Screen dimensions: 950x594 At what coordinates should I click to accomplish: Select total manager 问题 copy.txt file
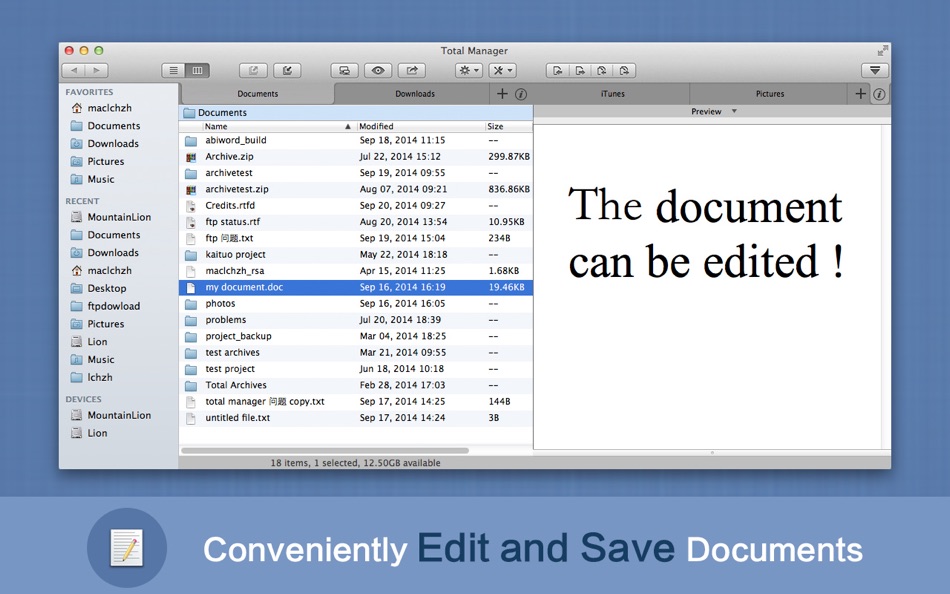pos(356,402)
